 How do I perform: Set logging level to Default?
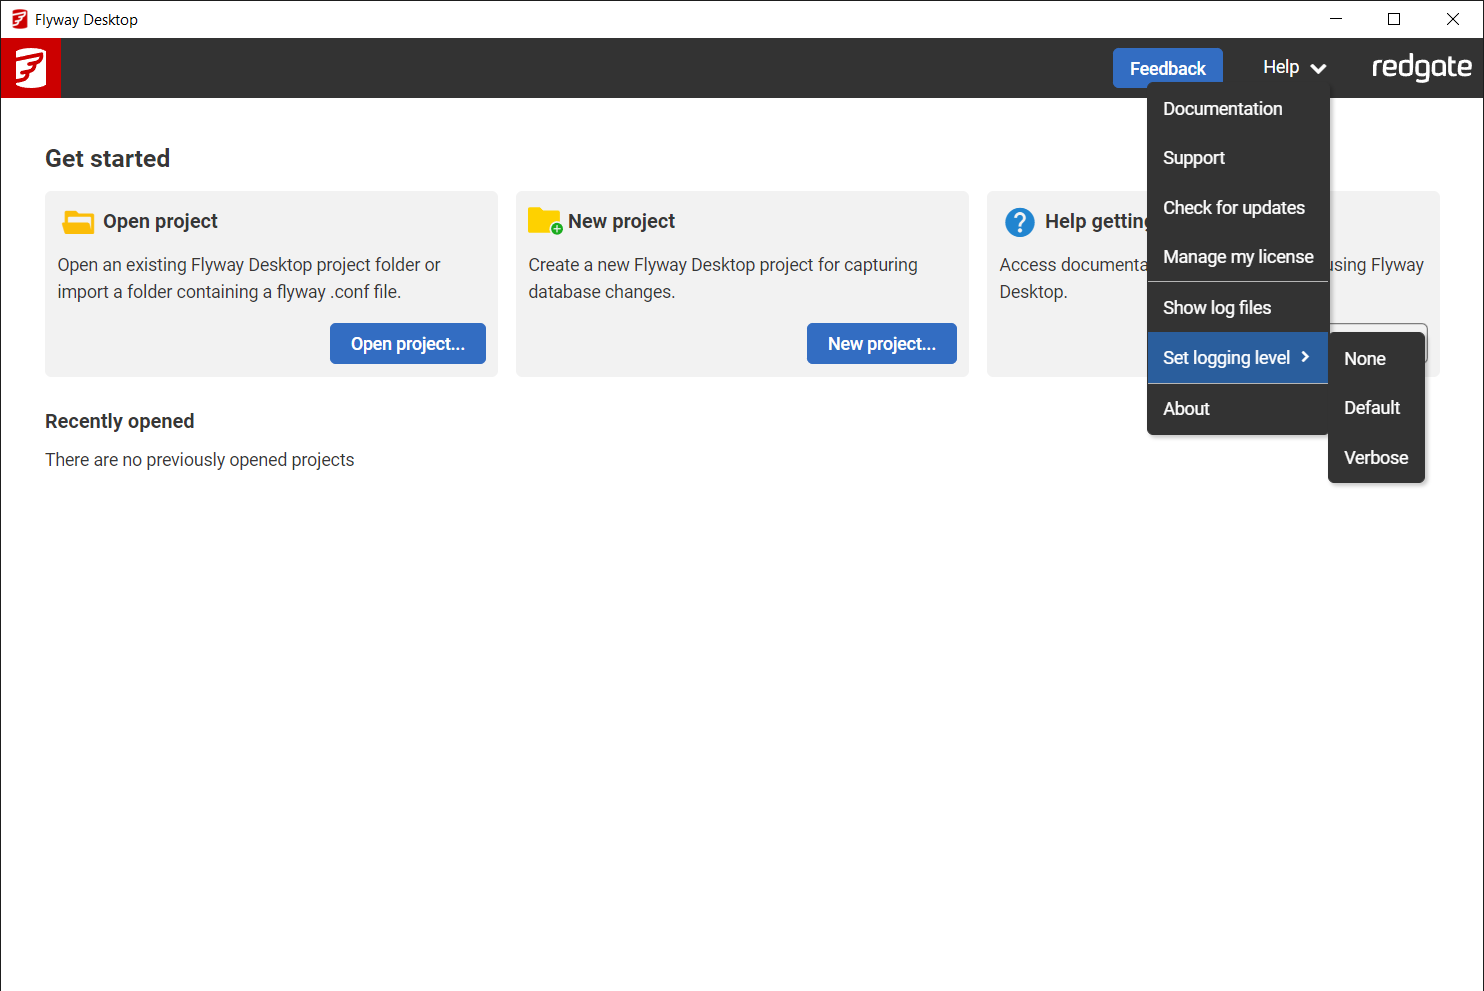click(x=1371, y=407)
